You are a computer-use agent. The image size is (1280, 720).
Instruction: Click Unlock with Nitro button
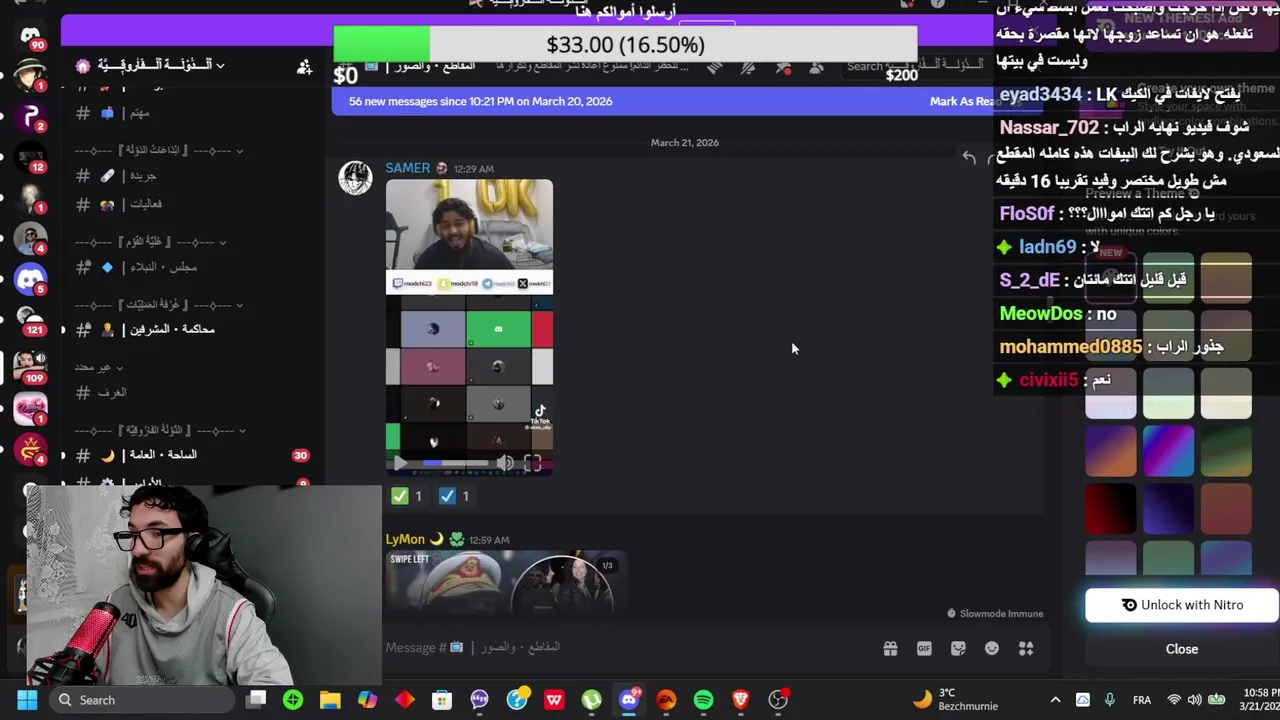point(1181,605)
